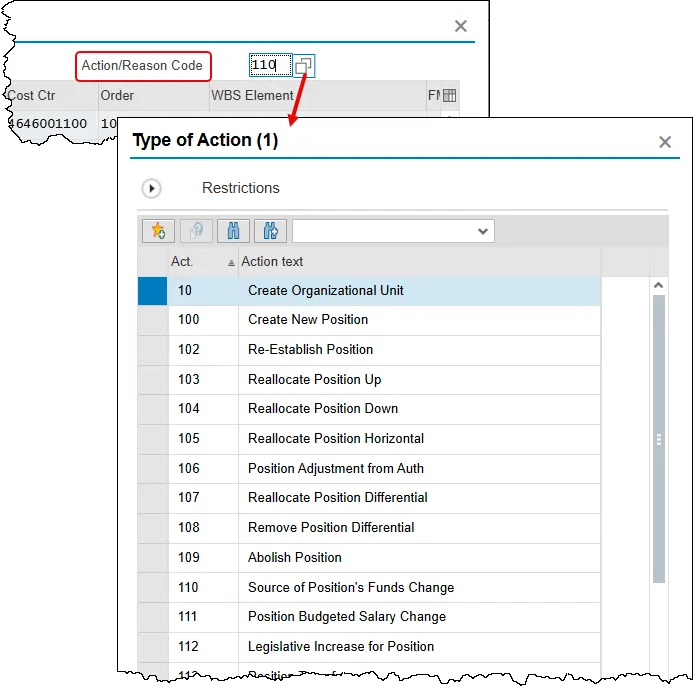This screenshot has height=687, width=693.
Task: Click the Find binoculars icon
Action: 233,231
